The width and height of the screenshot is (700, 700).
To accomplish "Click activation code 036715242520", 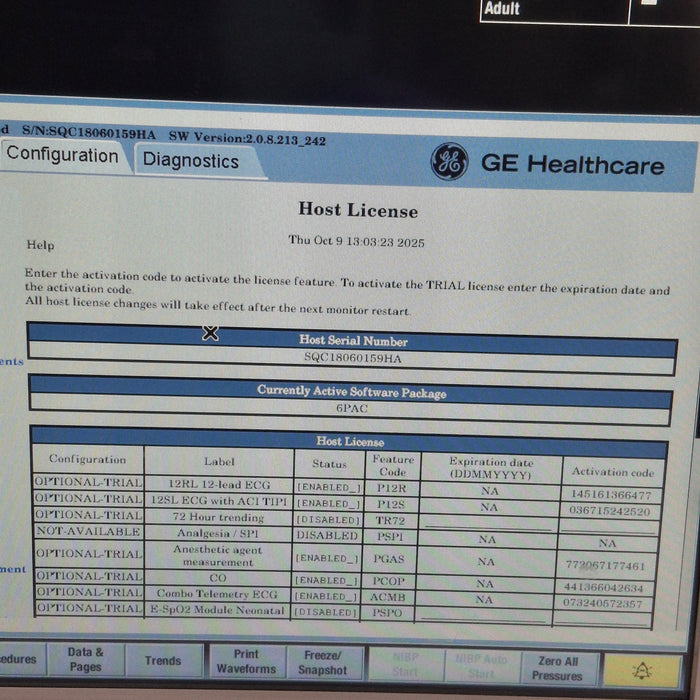I will [610, 511].
